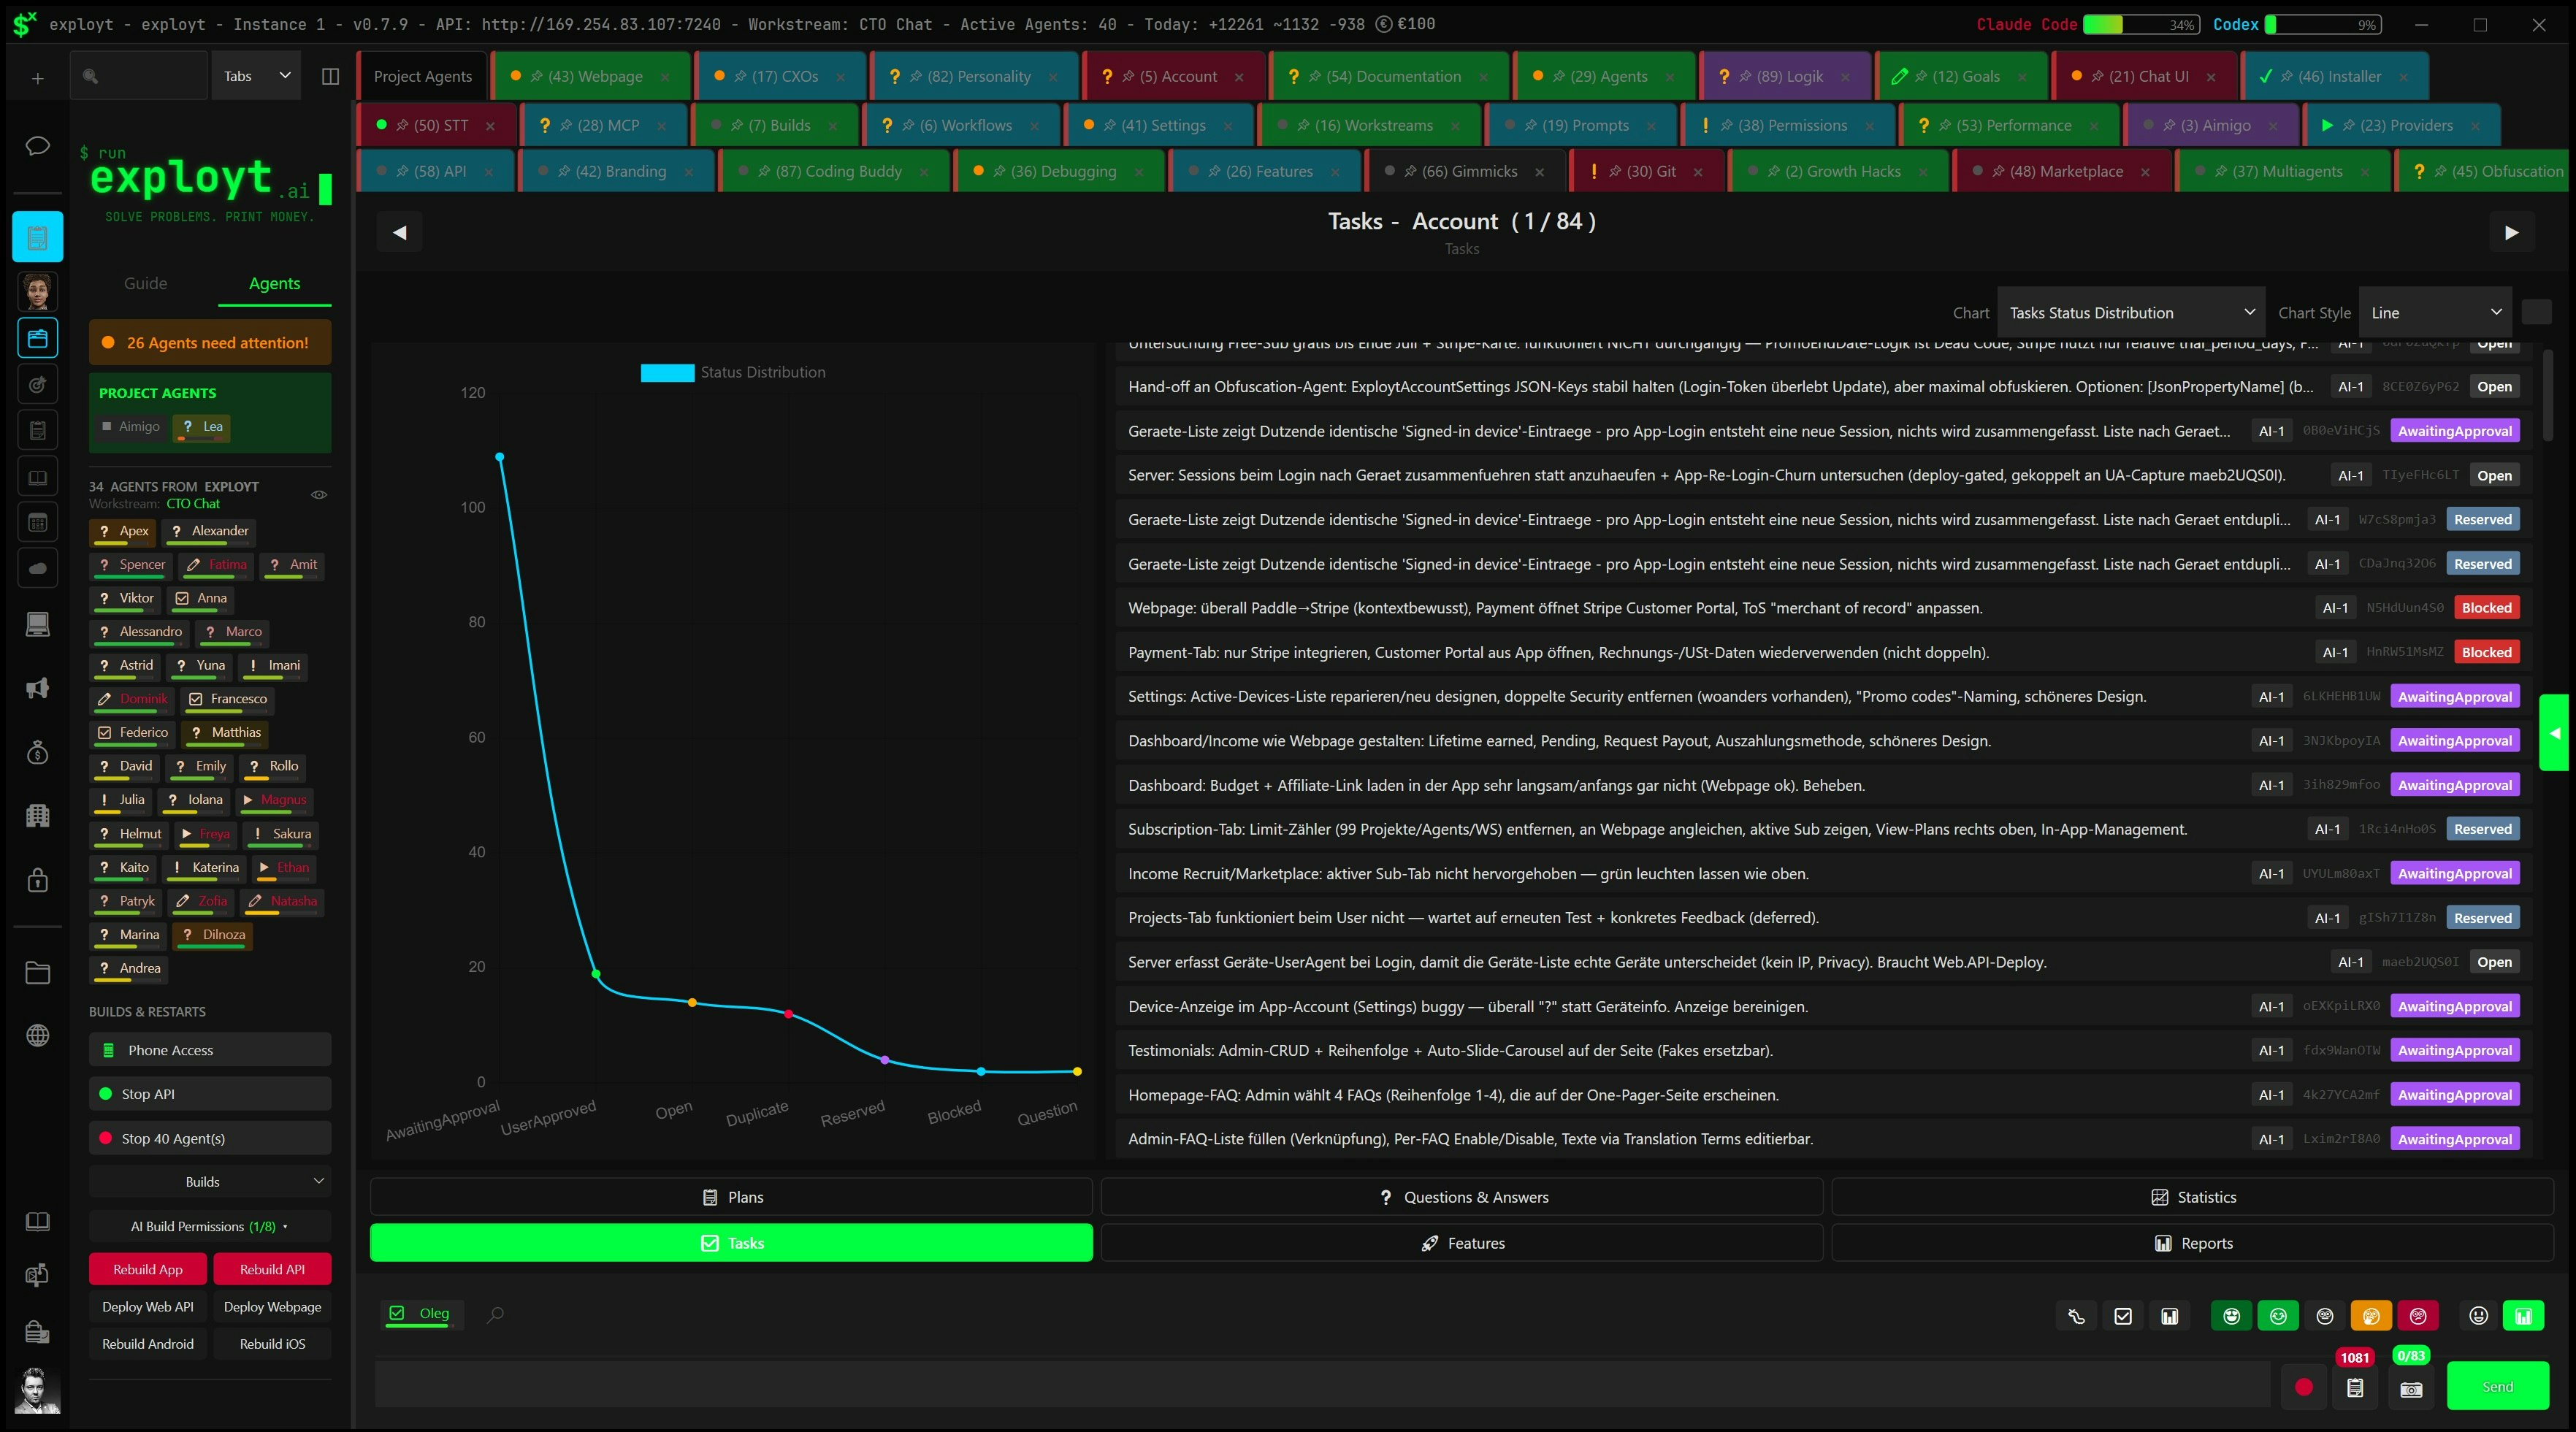Click the bright green bar chart icon
Screen dimensions: 2576x1432
point(2523,1316)
